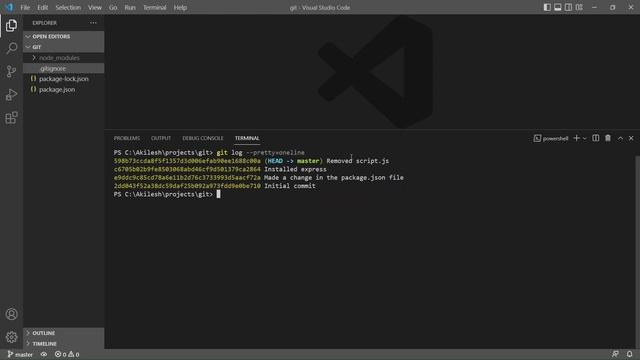This screenshot has width=640, height=360.
Task: Open package.json file
Action: pos(64,89)
